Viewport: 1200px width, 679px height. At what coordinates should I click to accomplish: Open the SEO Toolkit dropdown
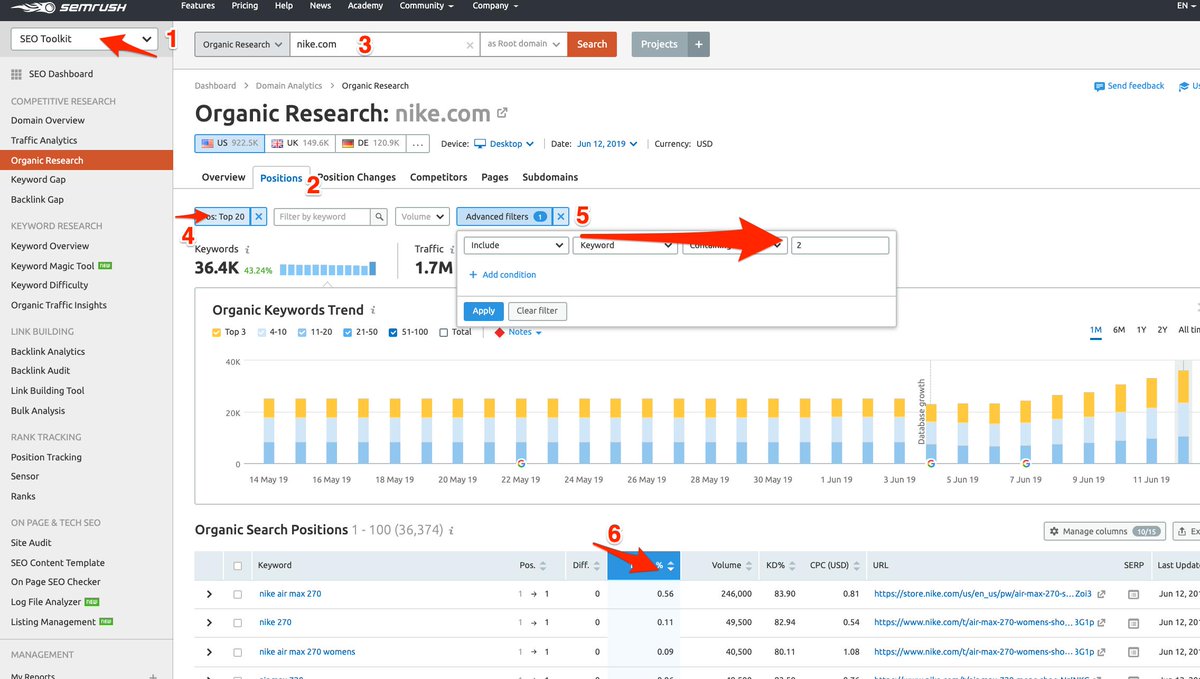coord(84,39)
